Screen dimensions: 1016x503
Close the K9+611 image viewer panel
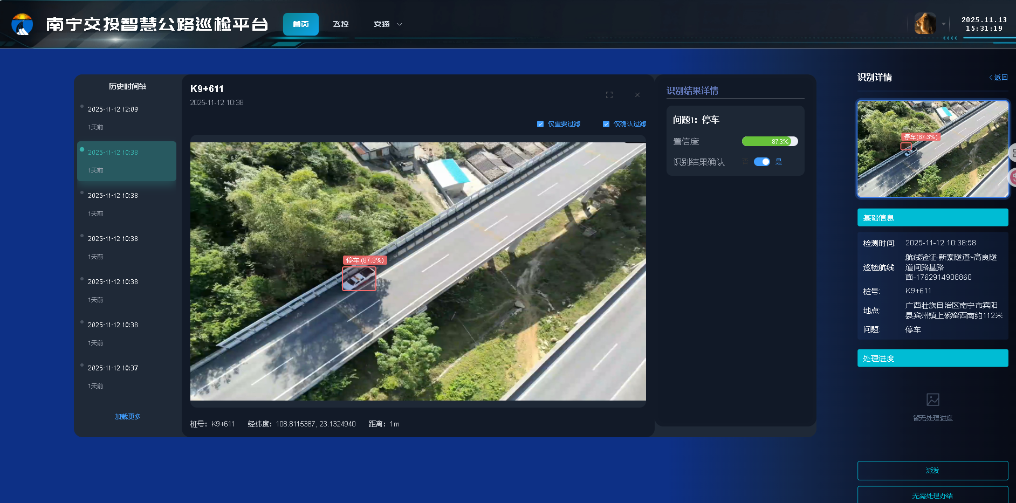637,95
